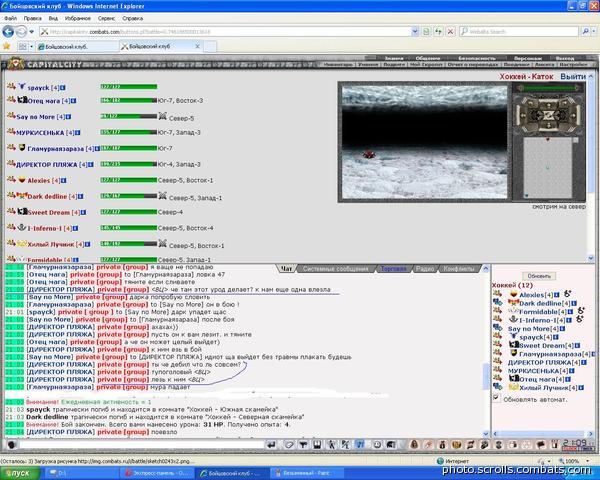The height and width of the screenshot is (480, 600).
Task: Open Сервис menu
Action: (106, 18)
